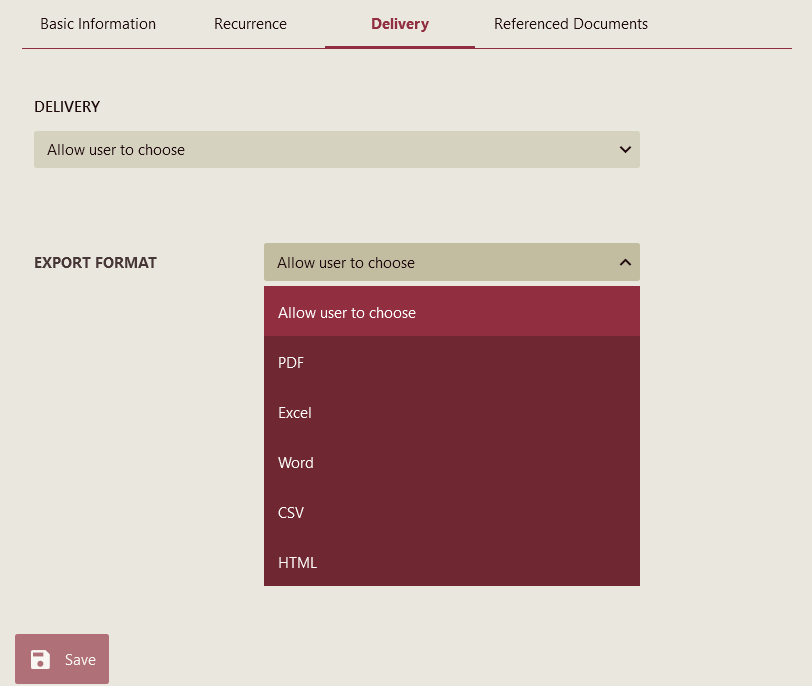Switch to the Recurrence tab
Screen dimensions: 812x686
250,24
